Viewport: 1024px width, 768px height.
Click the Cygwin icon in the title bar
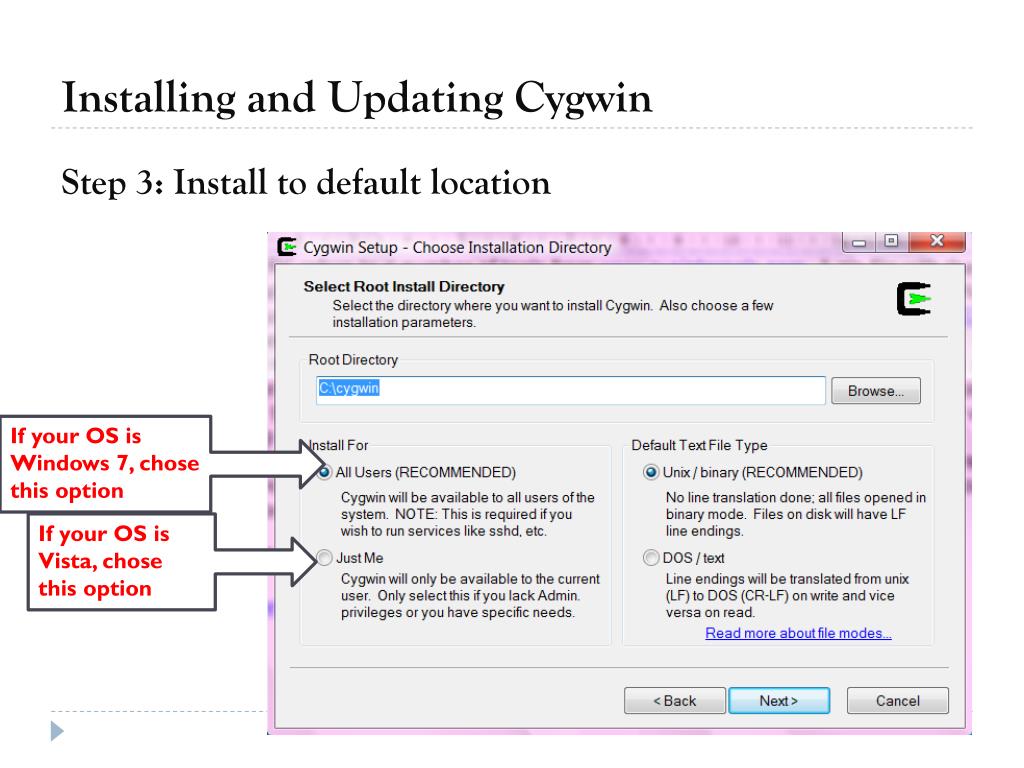click(287, 248)
